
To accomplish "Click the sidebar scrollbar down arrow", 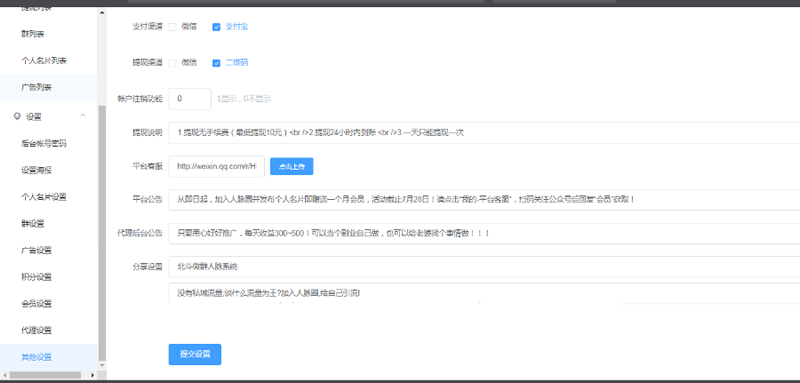I will 102,365.
